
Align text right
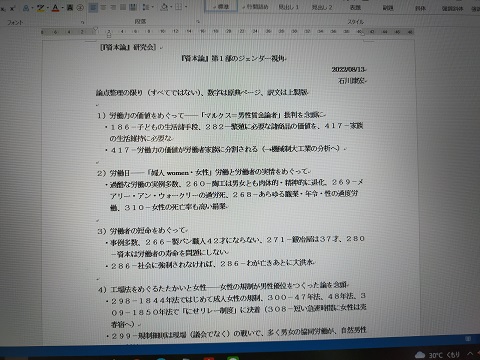113,7
